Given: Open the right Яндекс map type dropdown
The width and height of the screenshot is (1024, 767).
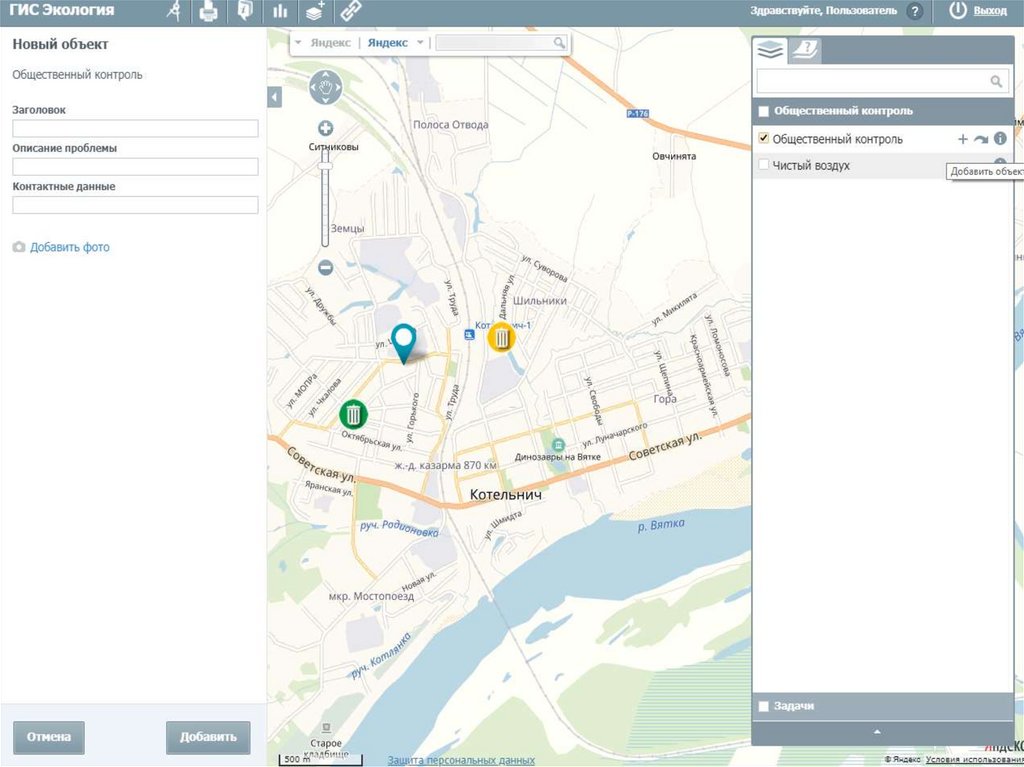Looking at the screenshot, I should click(420, 43).
